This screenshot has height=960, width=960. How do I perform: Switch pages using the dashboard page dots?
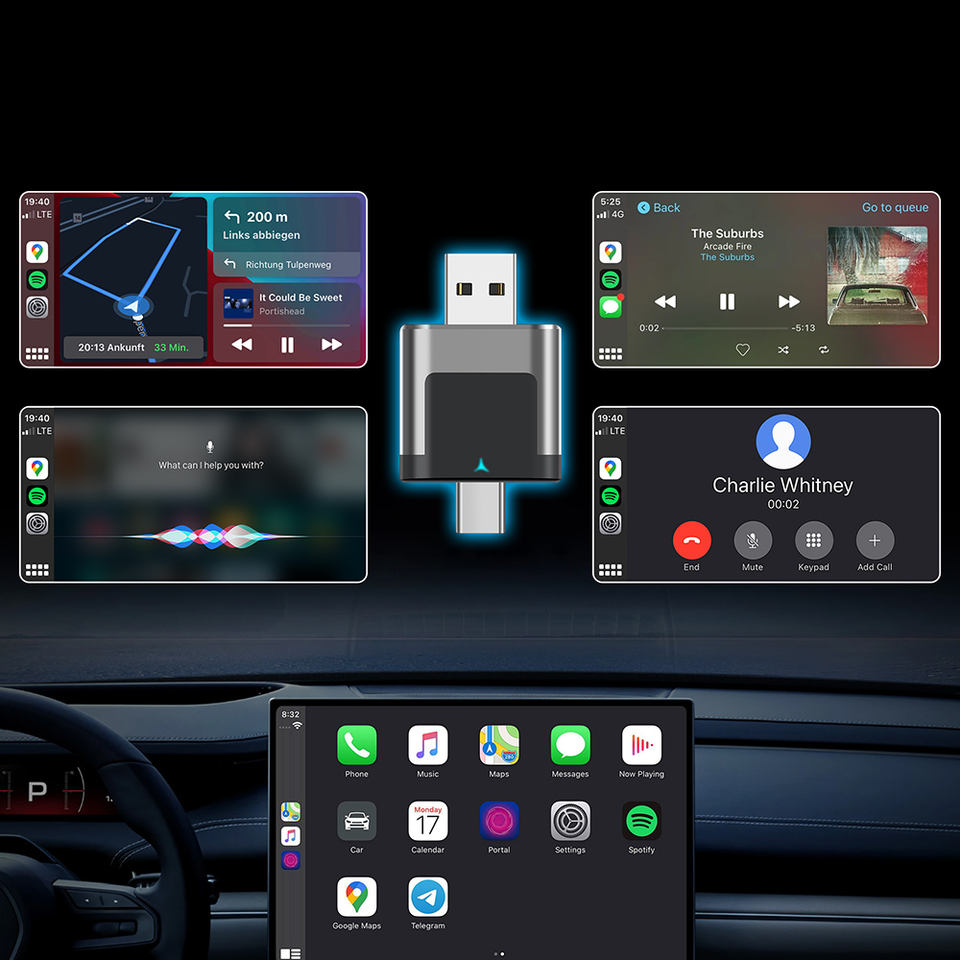tap(499, 954)
